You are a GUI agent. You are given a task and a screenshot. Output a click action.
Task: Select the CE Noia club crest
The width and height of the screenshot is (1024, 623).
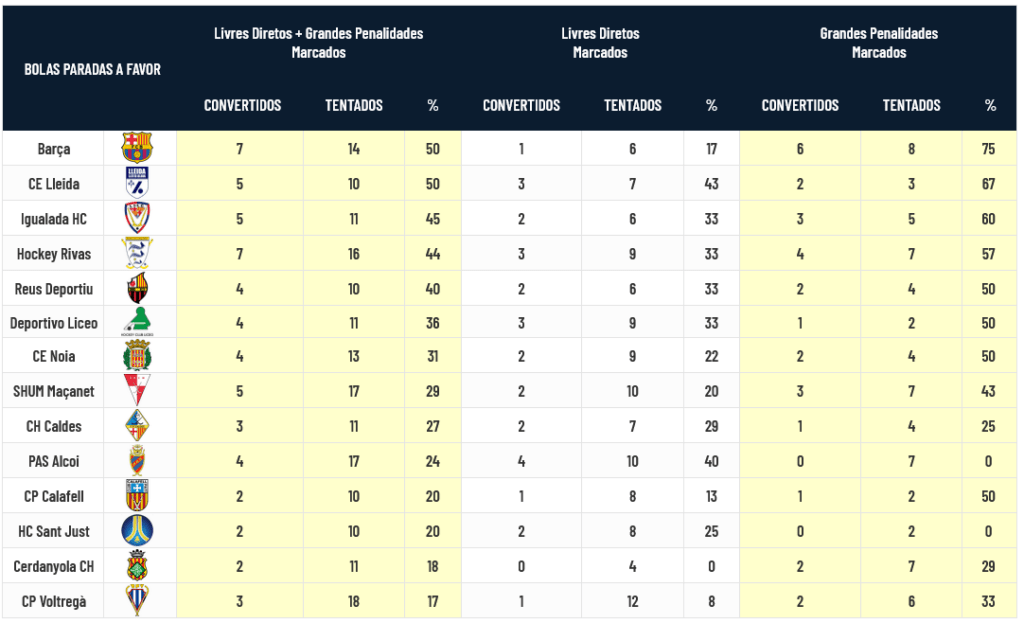tap(137, 356)
